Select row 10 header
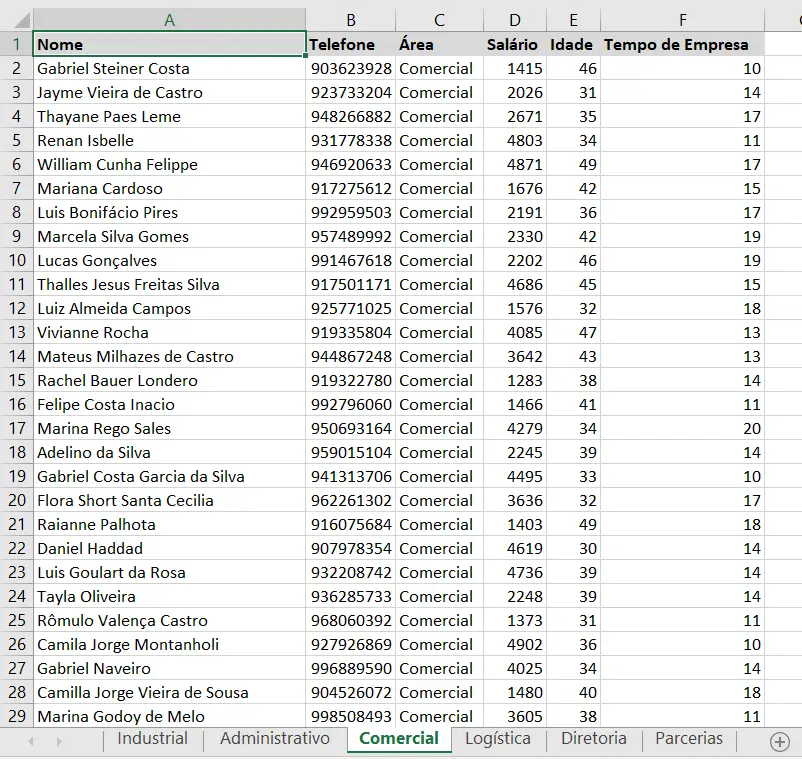 click(16, 261)
